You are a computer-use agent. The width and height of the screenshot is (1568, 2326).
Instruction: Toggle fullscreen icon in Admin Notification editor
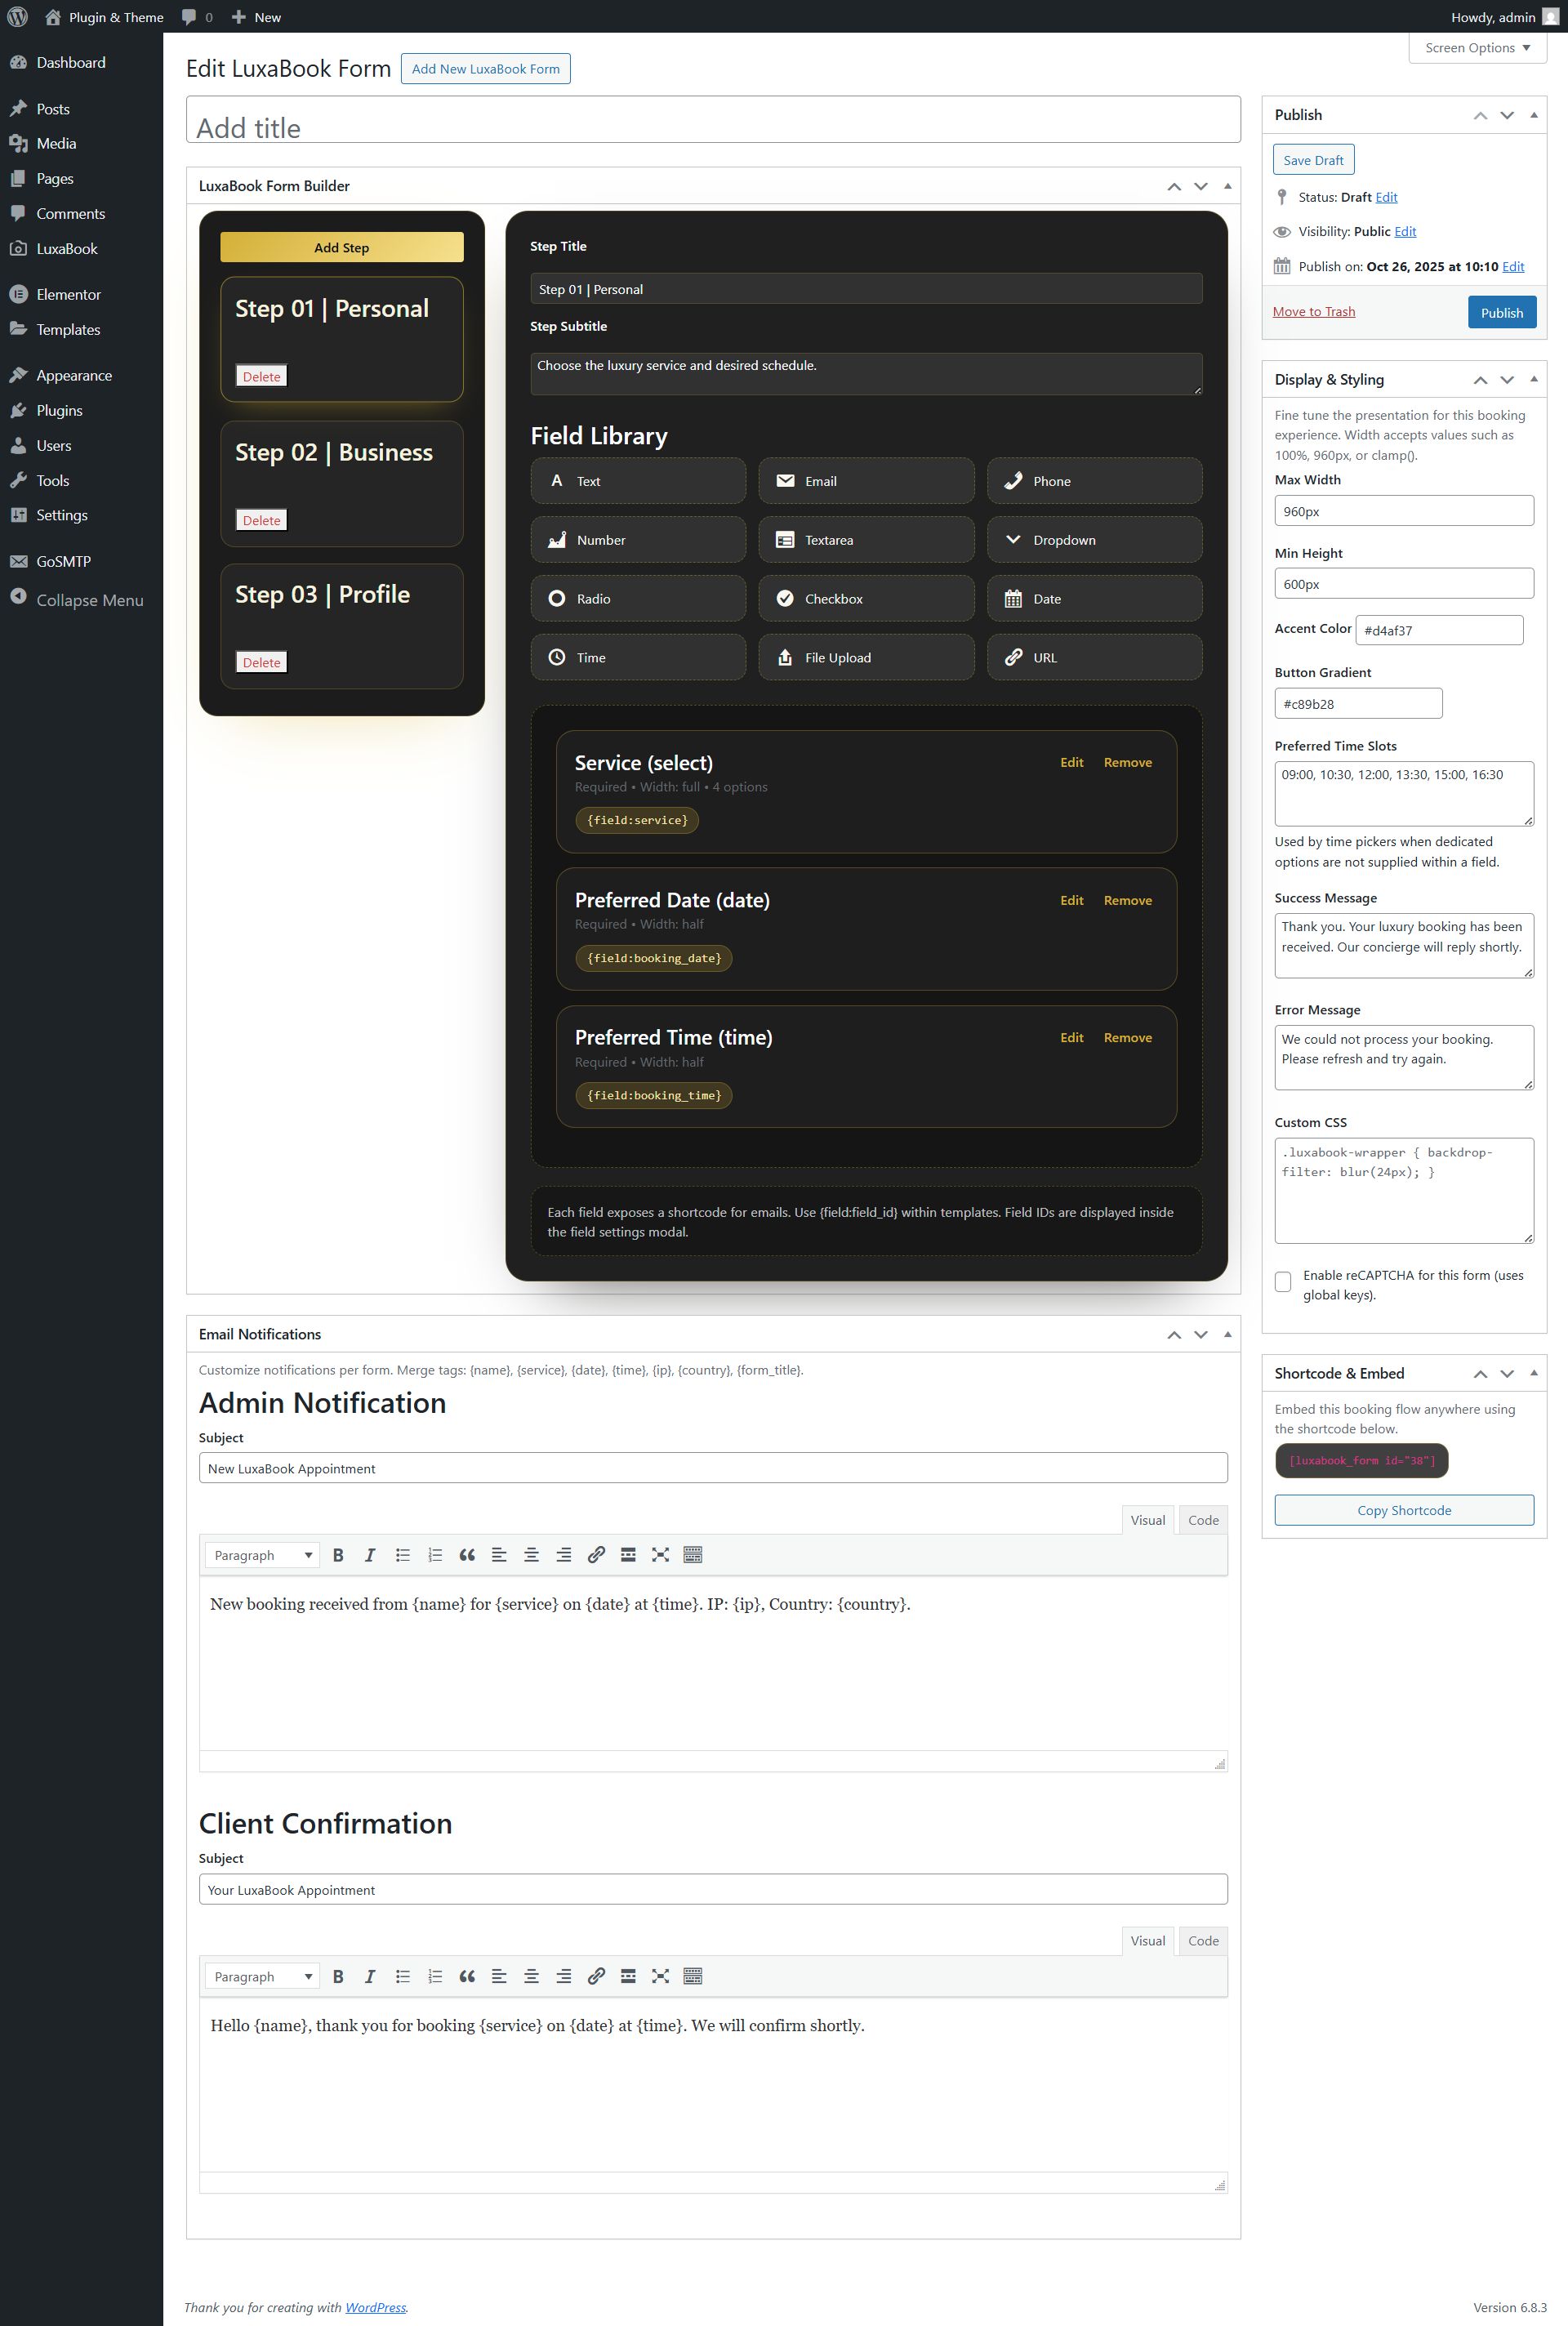(660, 1555)
